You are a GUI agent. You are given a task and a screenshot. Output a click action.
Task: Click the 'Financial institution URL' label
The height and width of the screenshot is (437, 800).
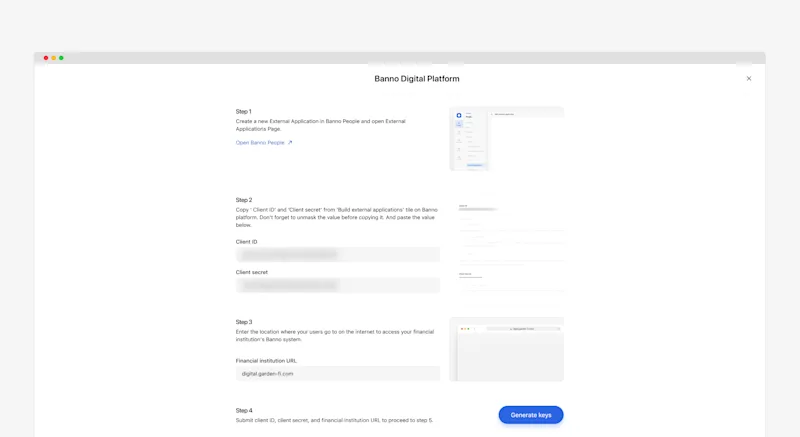(x=266, y=361)
